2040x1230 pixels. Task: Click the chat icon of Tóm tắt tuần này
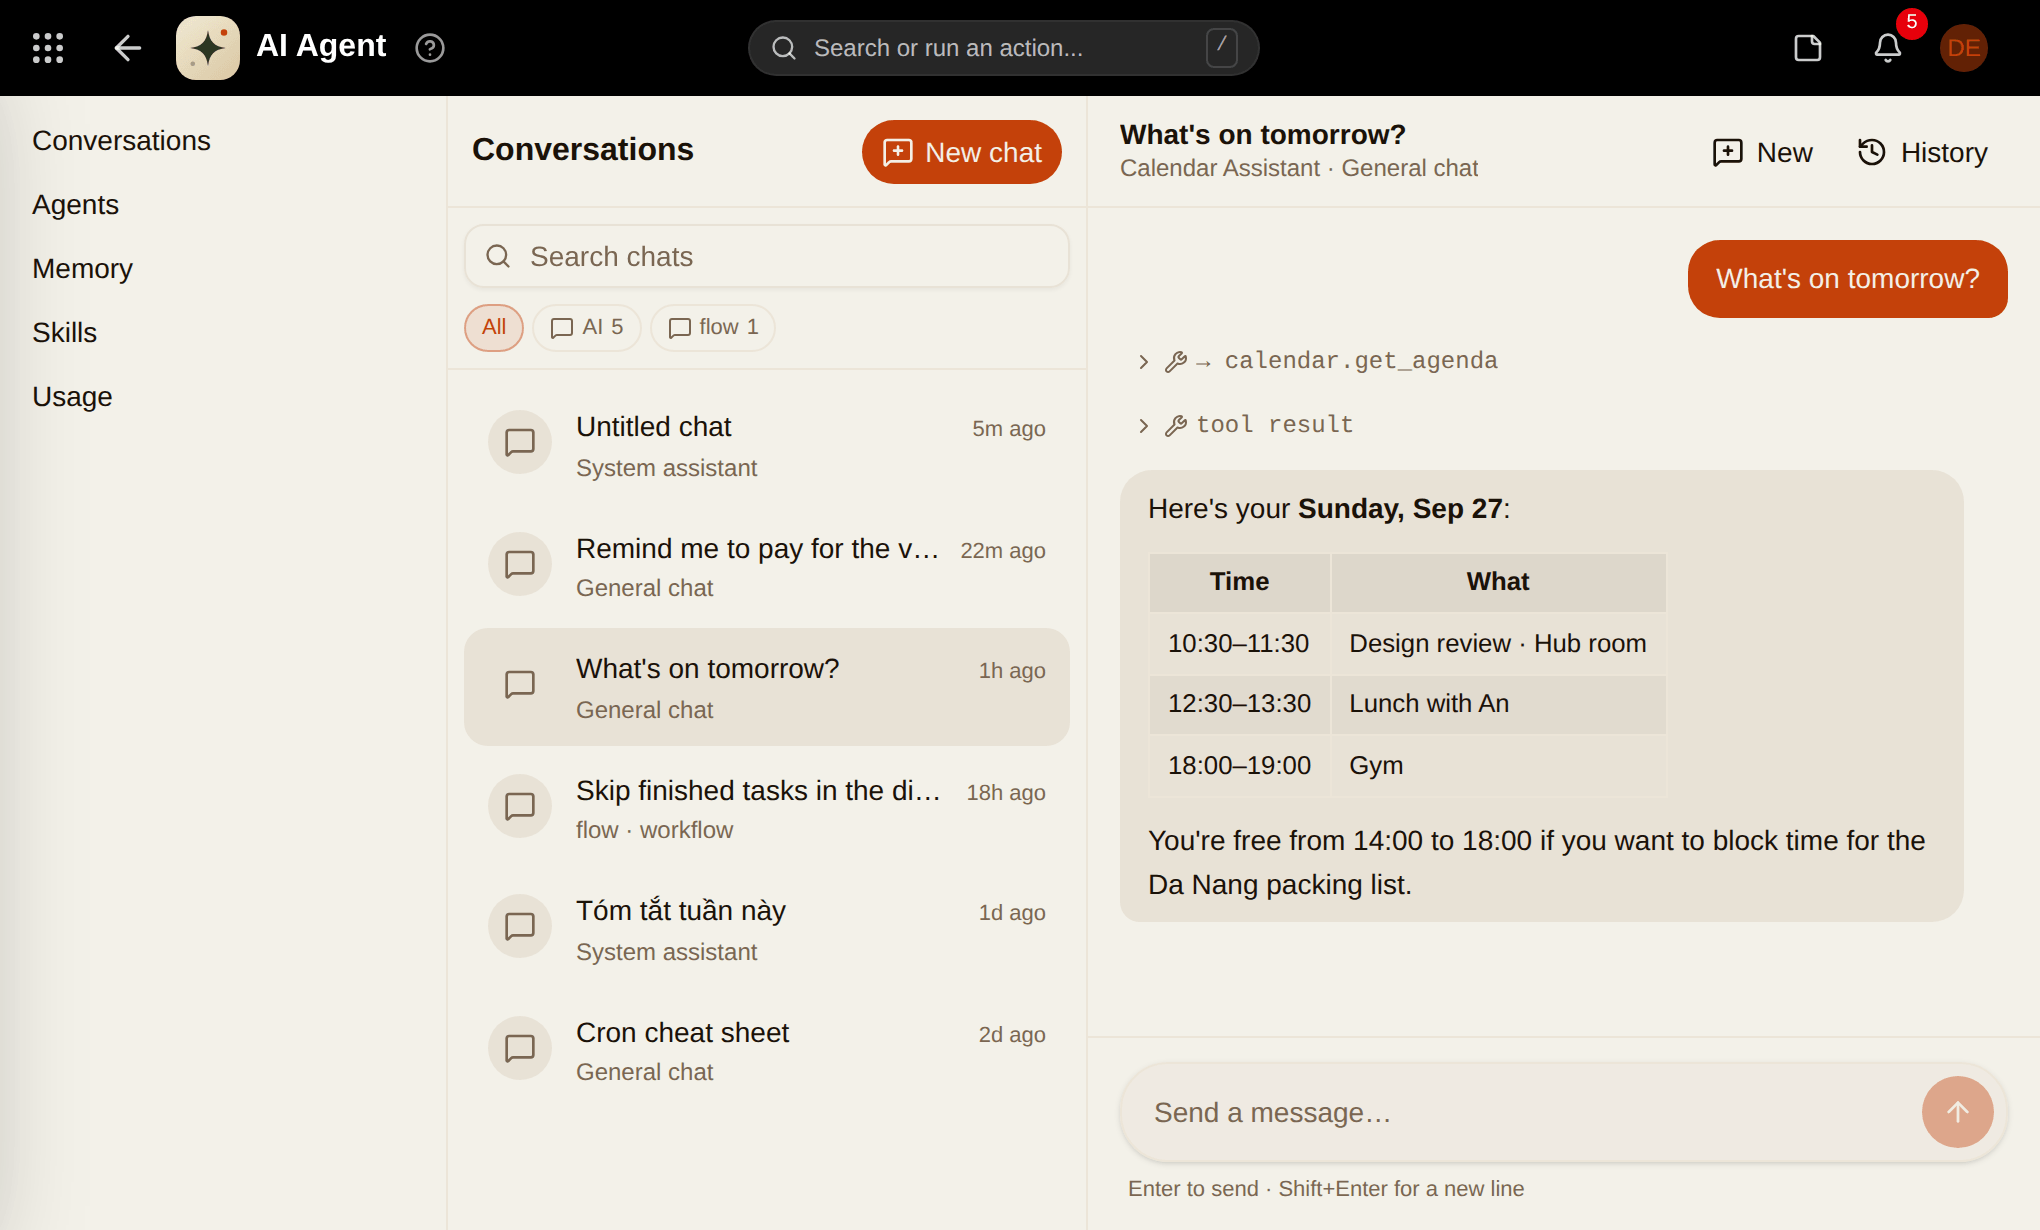point(520,926)
